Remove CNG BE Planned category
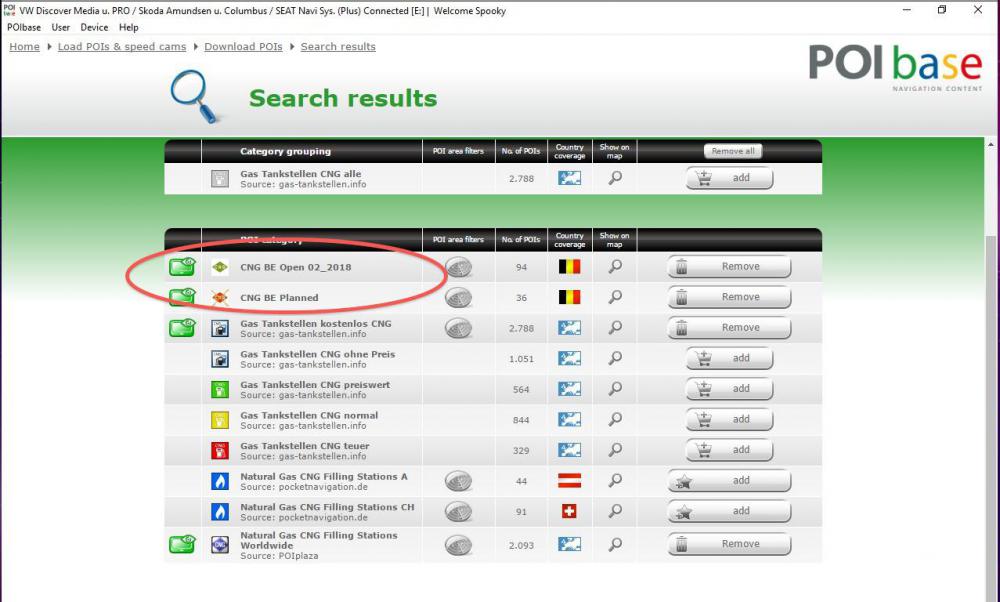 pyautogui.click(x=729, y=297)
